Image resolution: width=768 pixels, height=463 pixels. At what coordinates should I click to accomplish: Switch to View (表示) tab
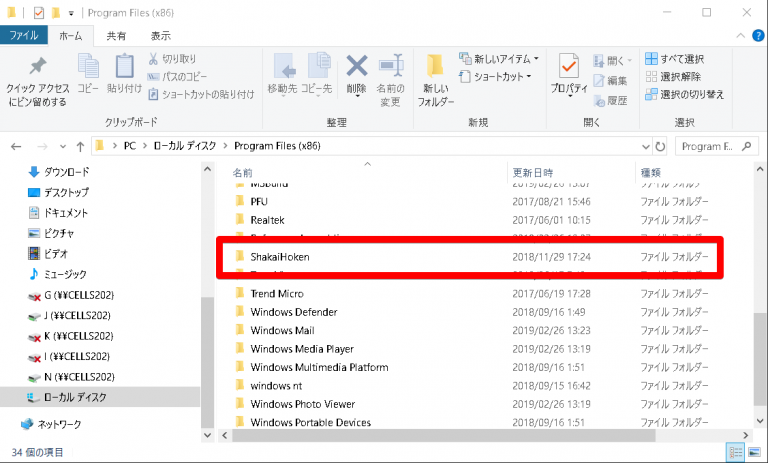tap(161, 35)
